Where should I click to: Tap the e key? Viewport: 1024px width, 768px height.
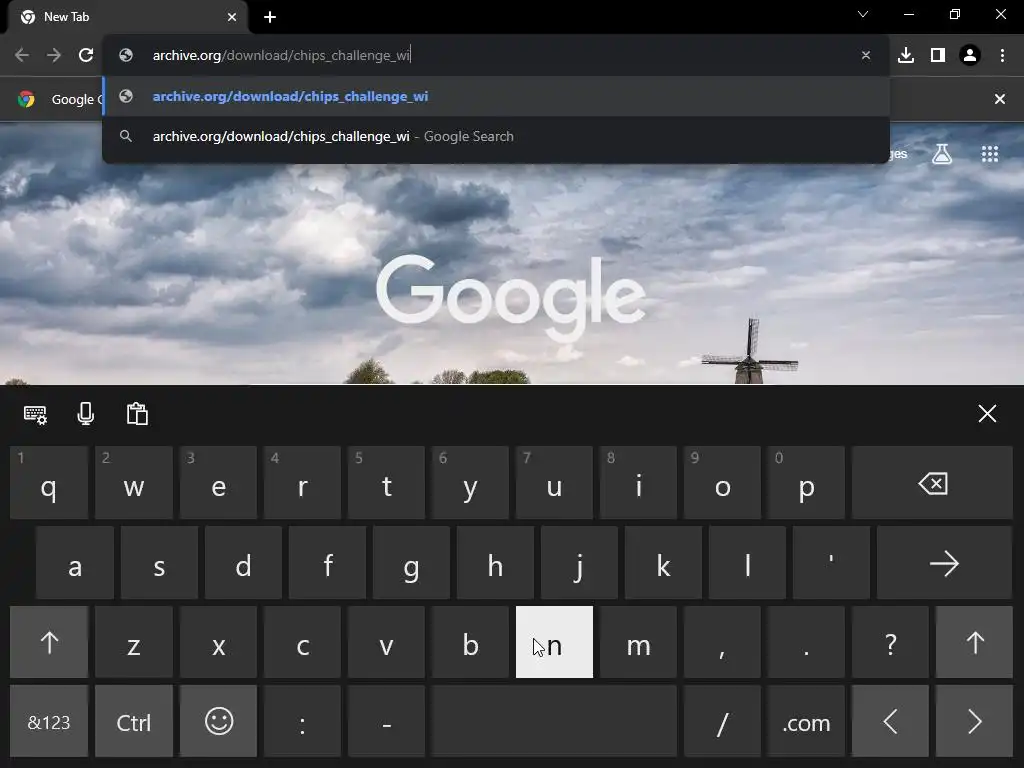(x=219, y=483)
